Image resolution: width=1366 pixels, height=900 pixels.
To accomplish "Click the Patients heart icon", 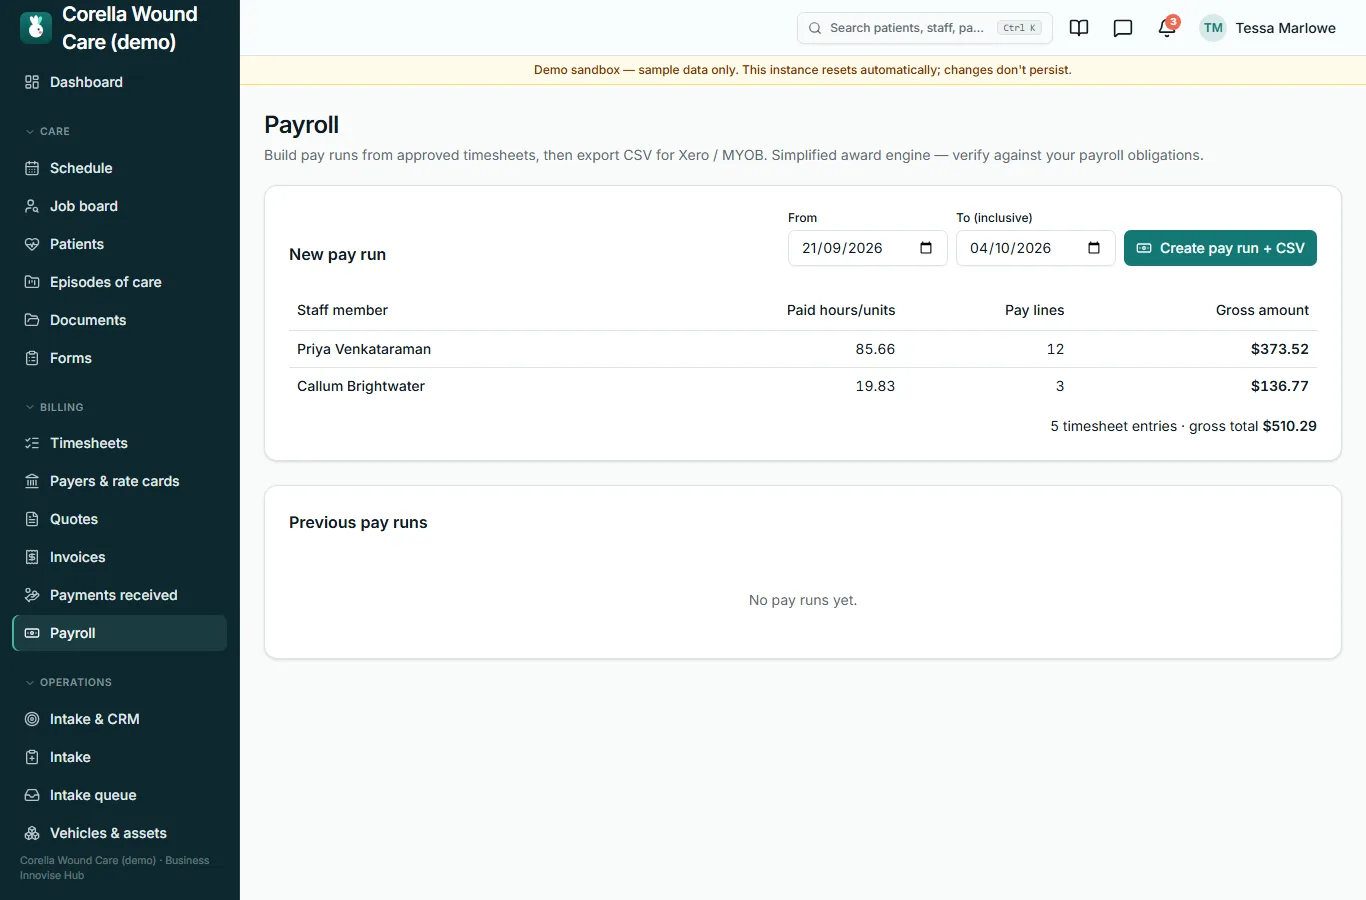I will pyautogui.click(x=32, y=244).
